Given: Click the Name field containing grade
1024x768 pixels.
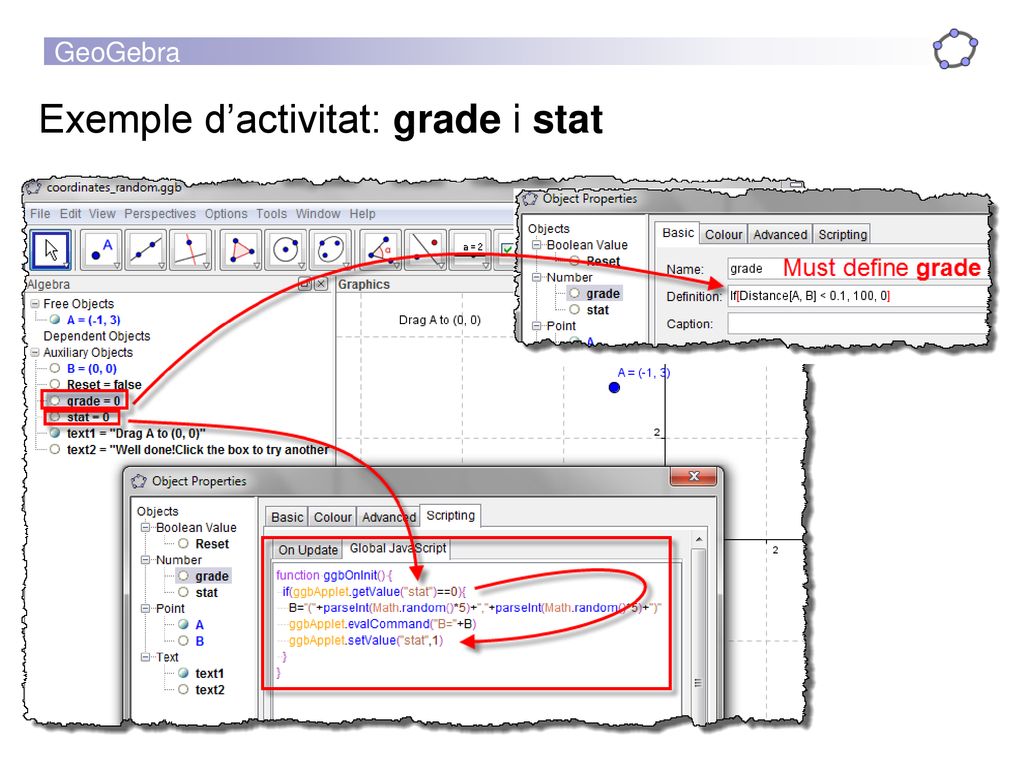Looking at the screenshot, I should [859, 268].
